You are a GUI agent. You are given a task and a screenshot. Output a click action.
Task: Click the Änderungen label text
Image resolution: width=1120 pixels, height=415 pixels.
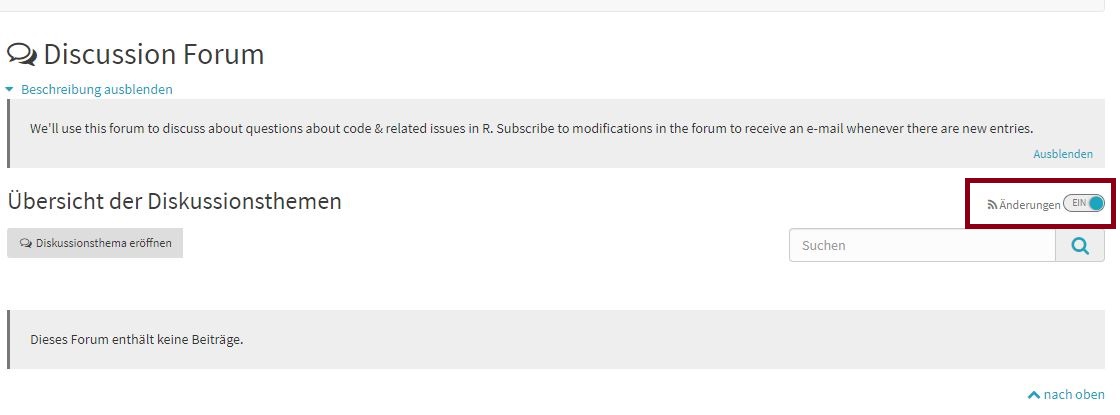click(1029, 205)
